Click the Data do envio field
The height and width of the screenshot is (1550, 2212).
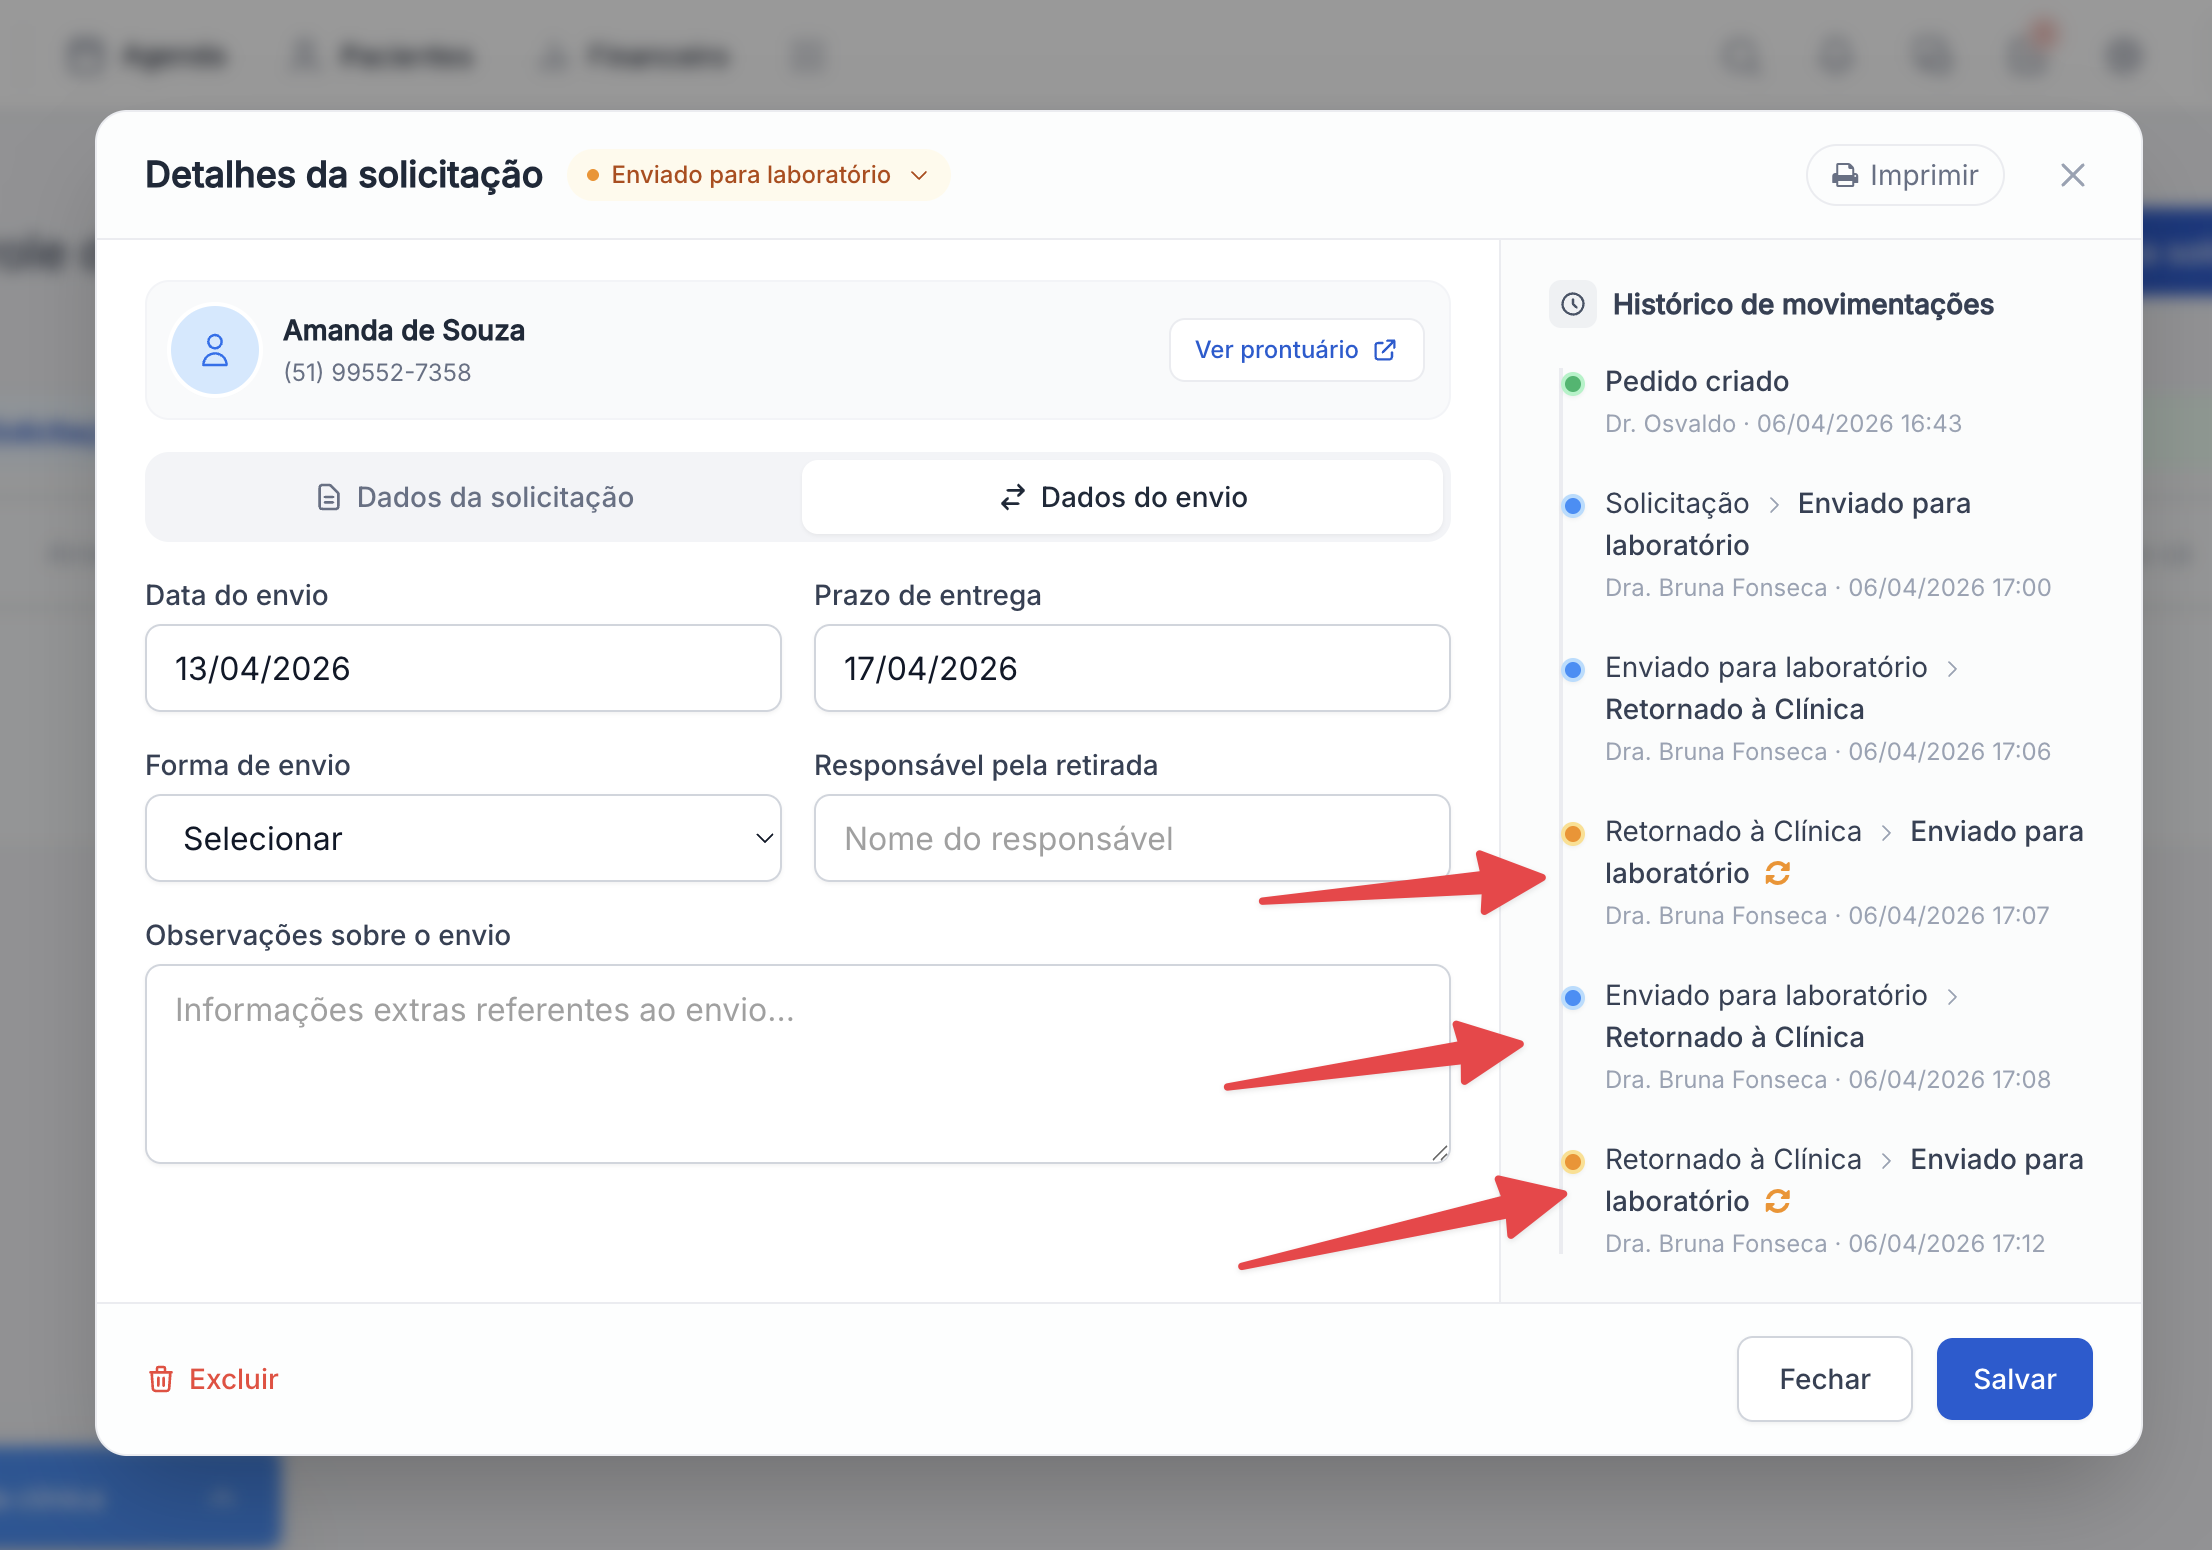[x=463, y=668]
